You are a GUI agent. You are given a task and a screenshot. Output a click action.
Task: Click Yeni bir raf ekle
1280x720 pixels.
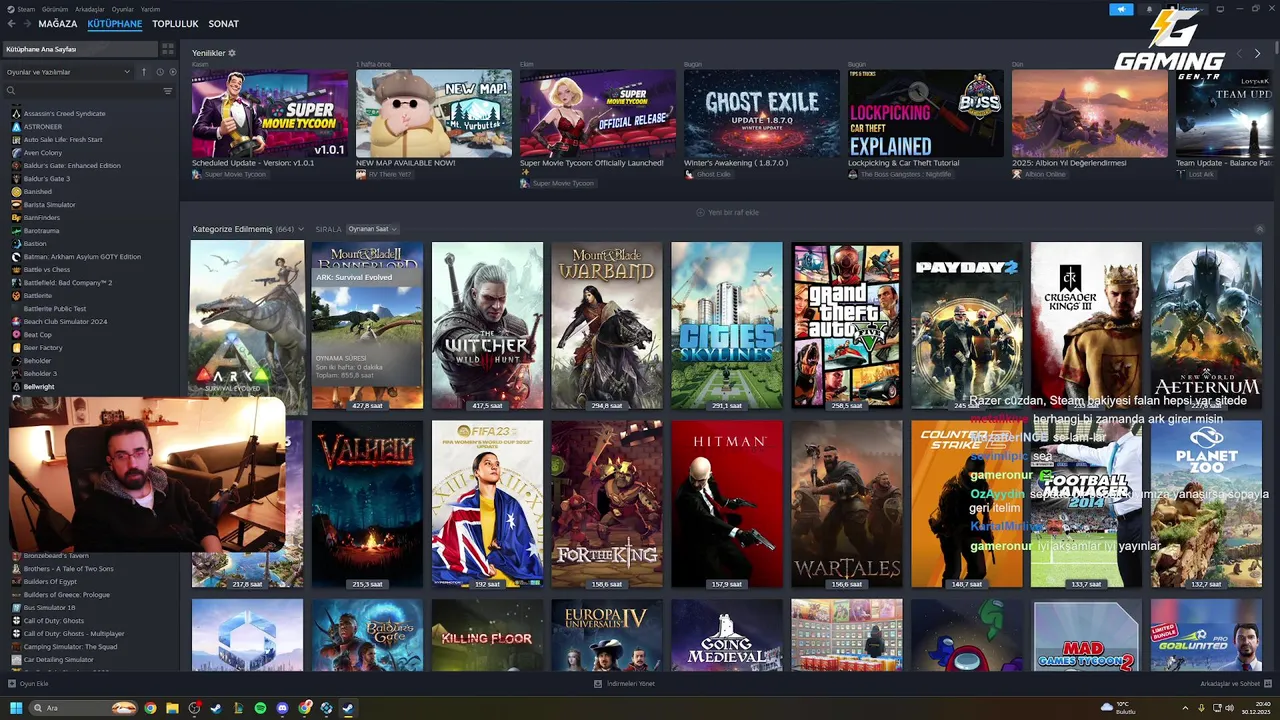pos(727,212)
